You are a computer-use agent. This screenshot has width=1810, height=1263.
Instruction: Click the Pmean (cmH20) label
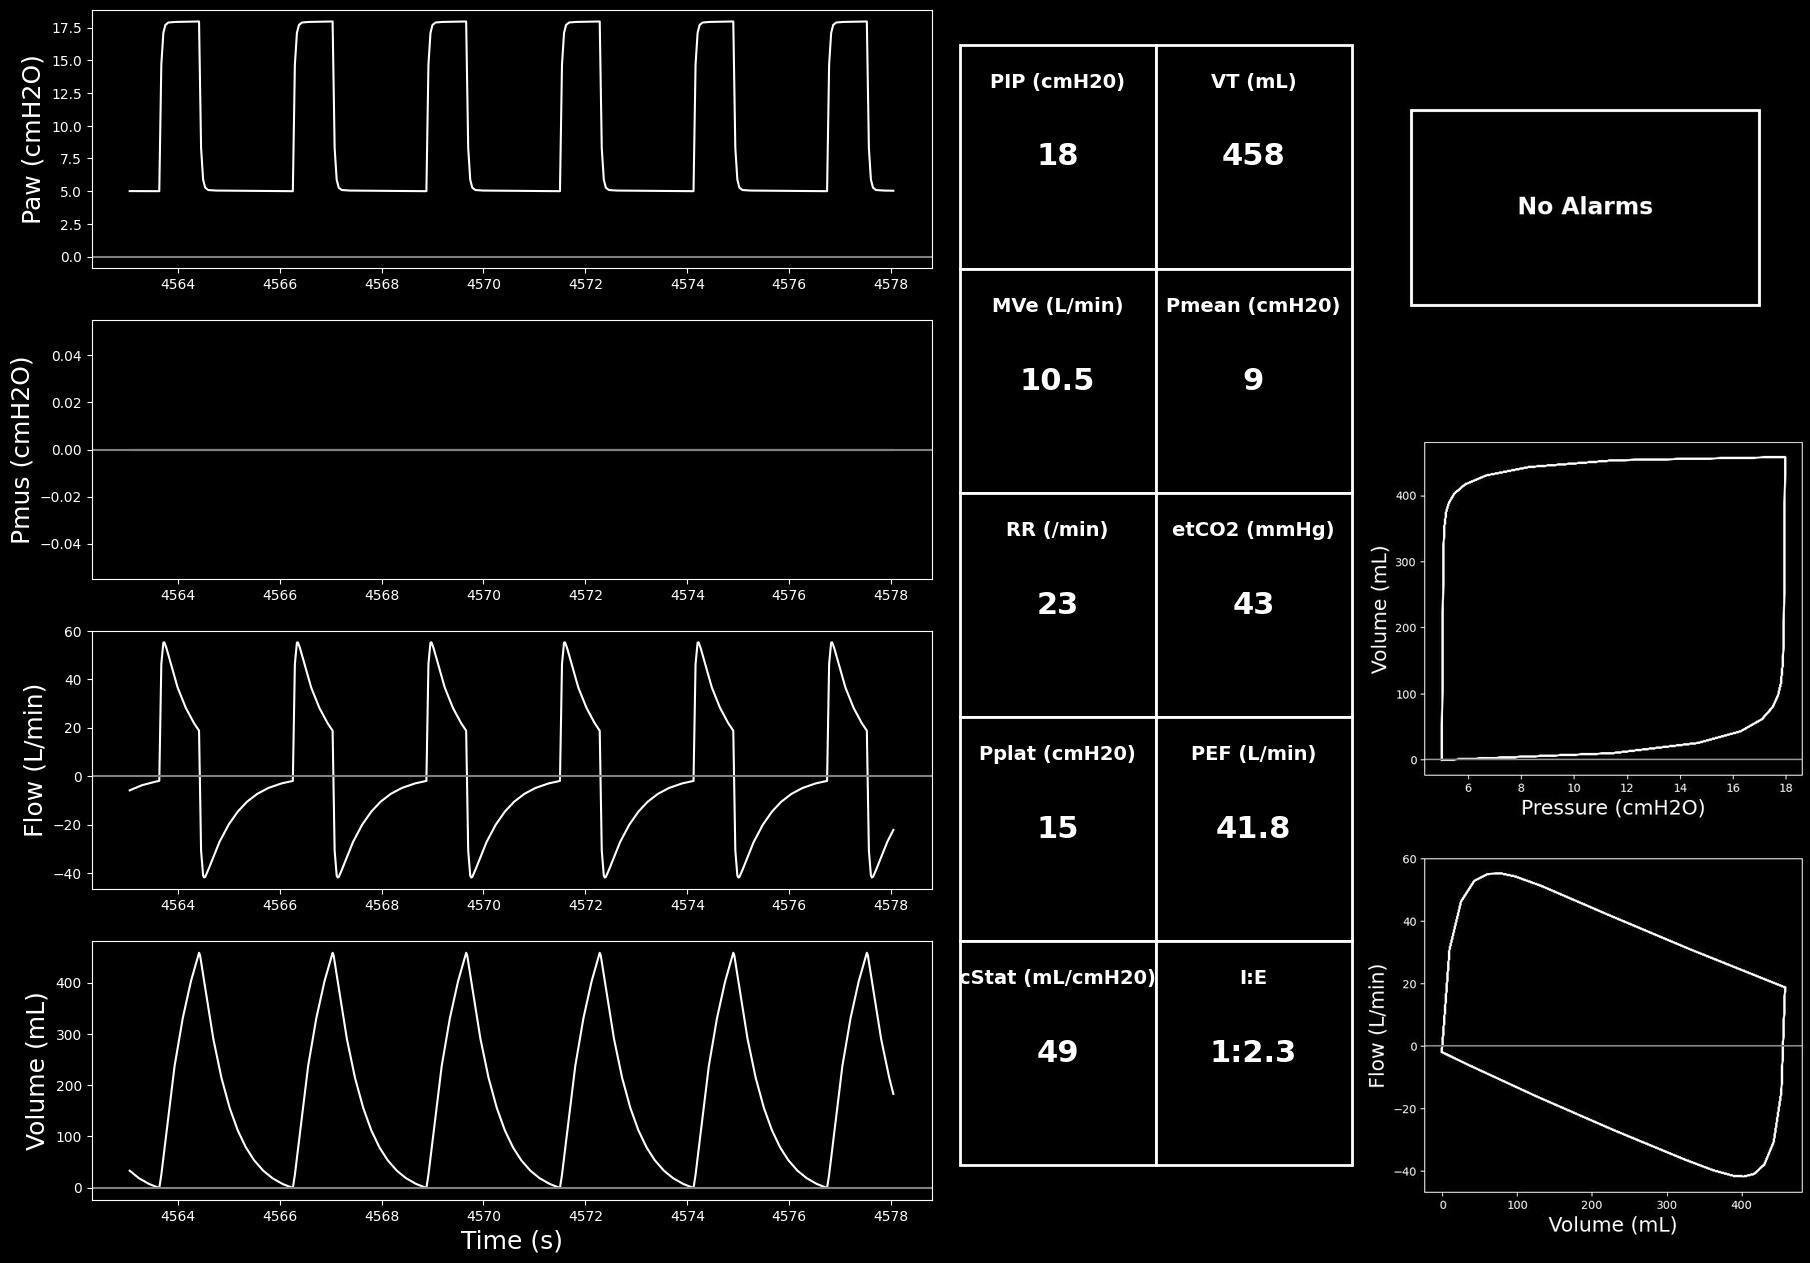click(1253, 306)
